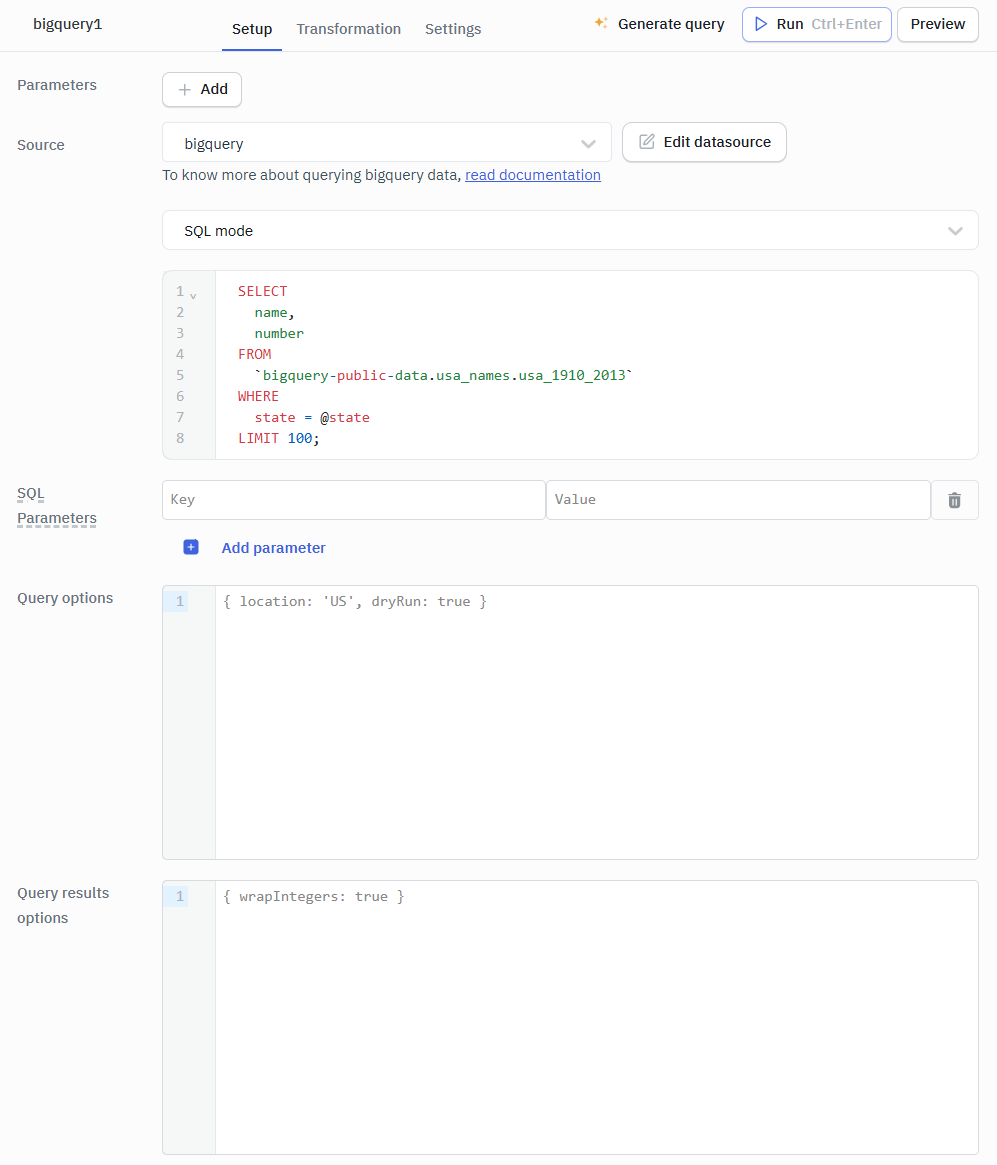Go to the Settings tab
The height and width of the screenshot is (1165, 997).
coord(452,29)
